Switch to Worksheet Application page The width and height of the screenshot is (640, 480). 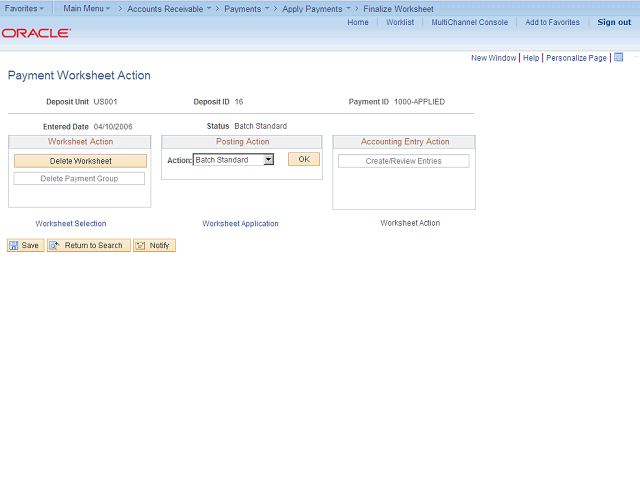click(240, 223)
